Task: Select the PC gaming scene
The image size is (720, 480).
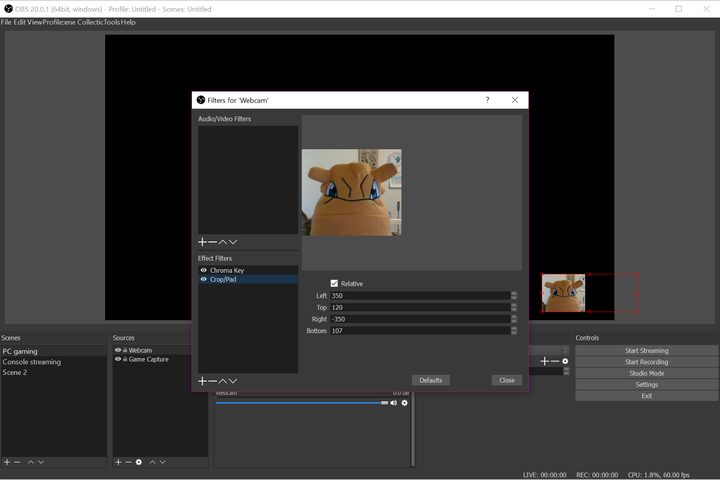Action: pos(54,351)
